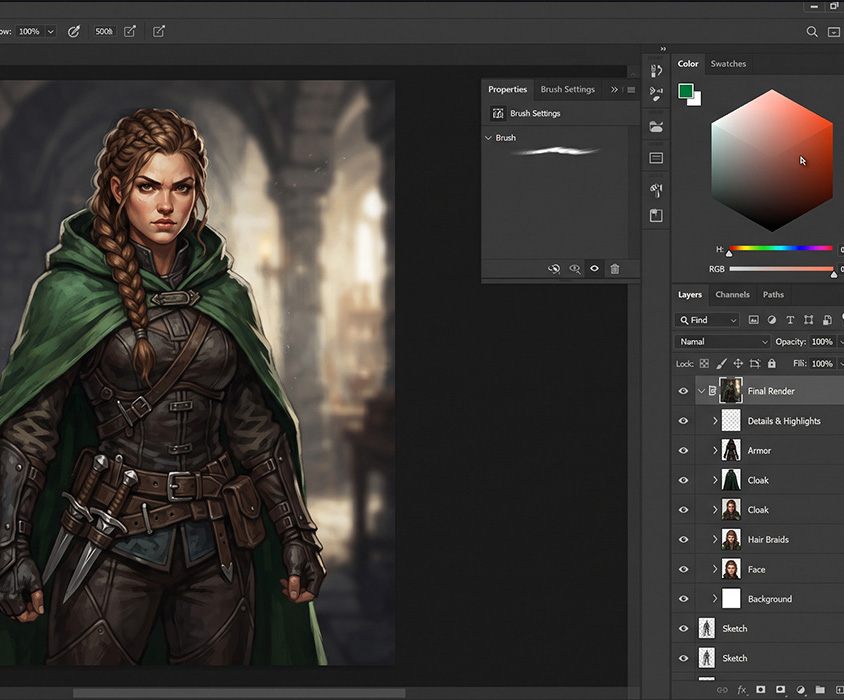Open the Properties panel menu icon
844x700 pixels.
631,90
